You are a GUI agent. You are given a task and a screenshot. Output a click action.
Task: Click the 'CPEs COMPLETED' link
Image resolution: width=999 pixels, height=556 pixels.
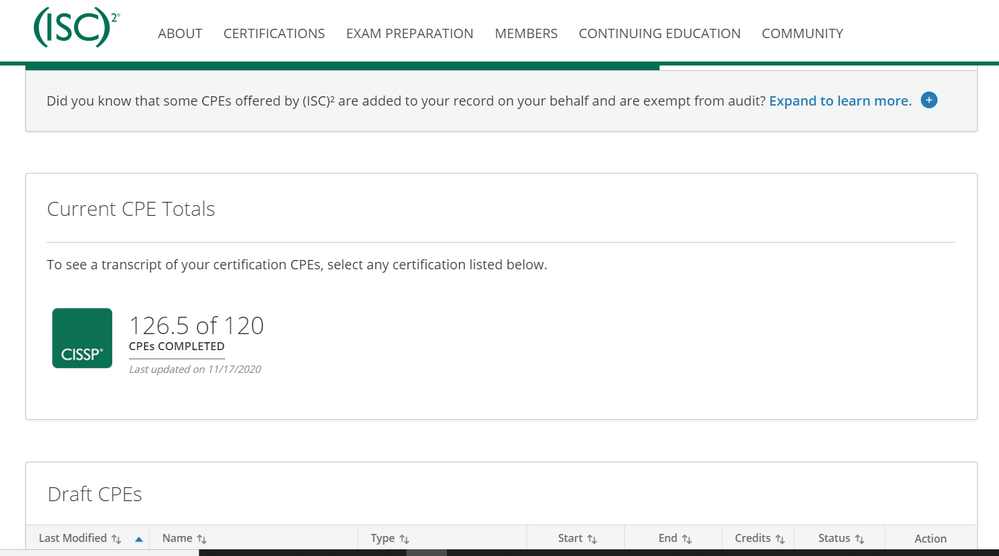(x=176, y=346)
